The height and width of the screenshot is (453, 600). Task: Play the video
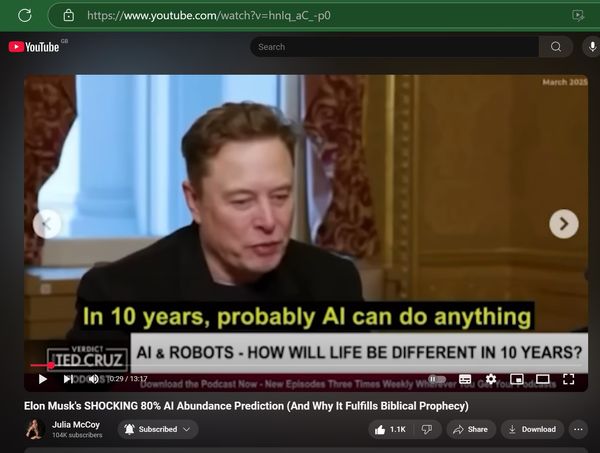pos(43,379)
